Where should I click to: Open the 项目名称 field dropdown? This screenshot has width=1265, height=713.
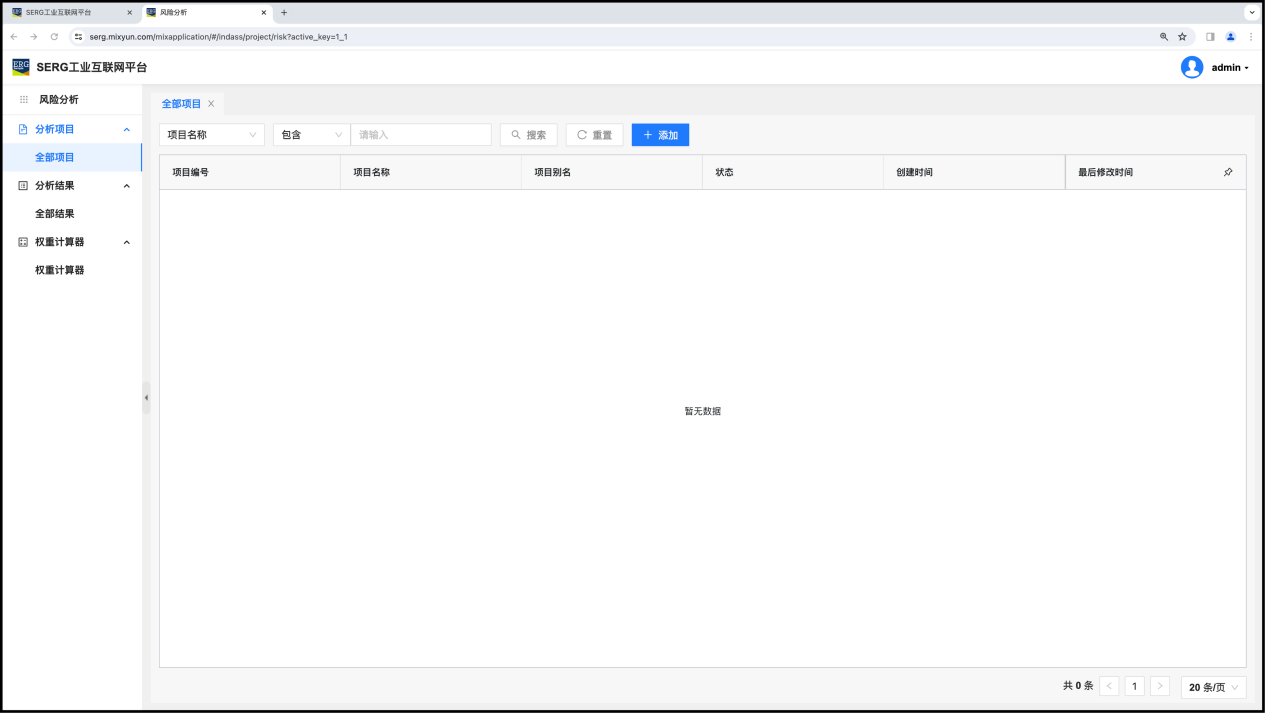[212, 135]
